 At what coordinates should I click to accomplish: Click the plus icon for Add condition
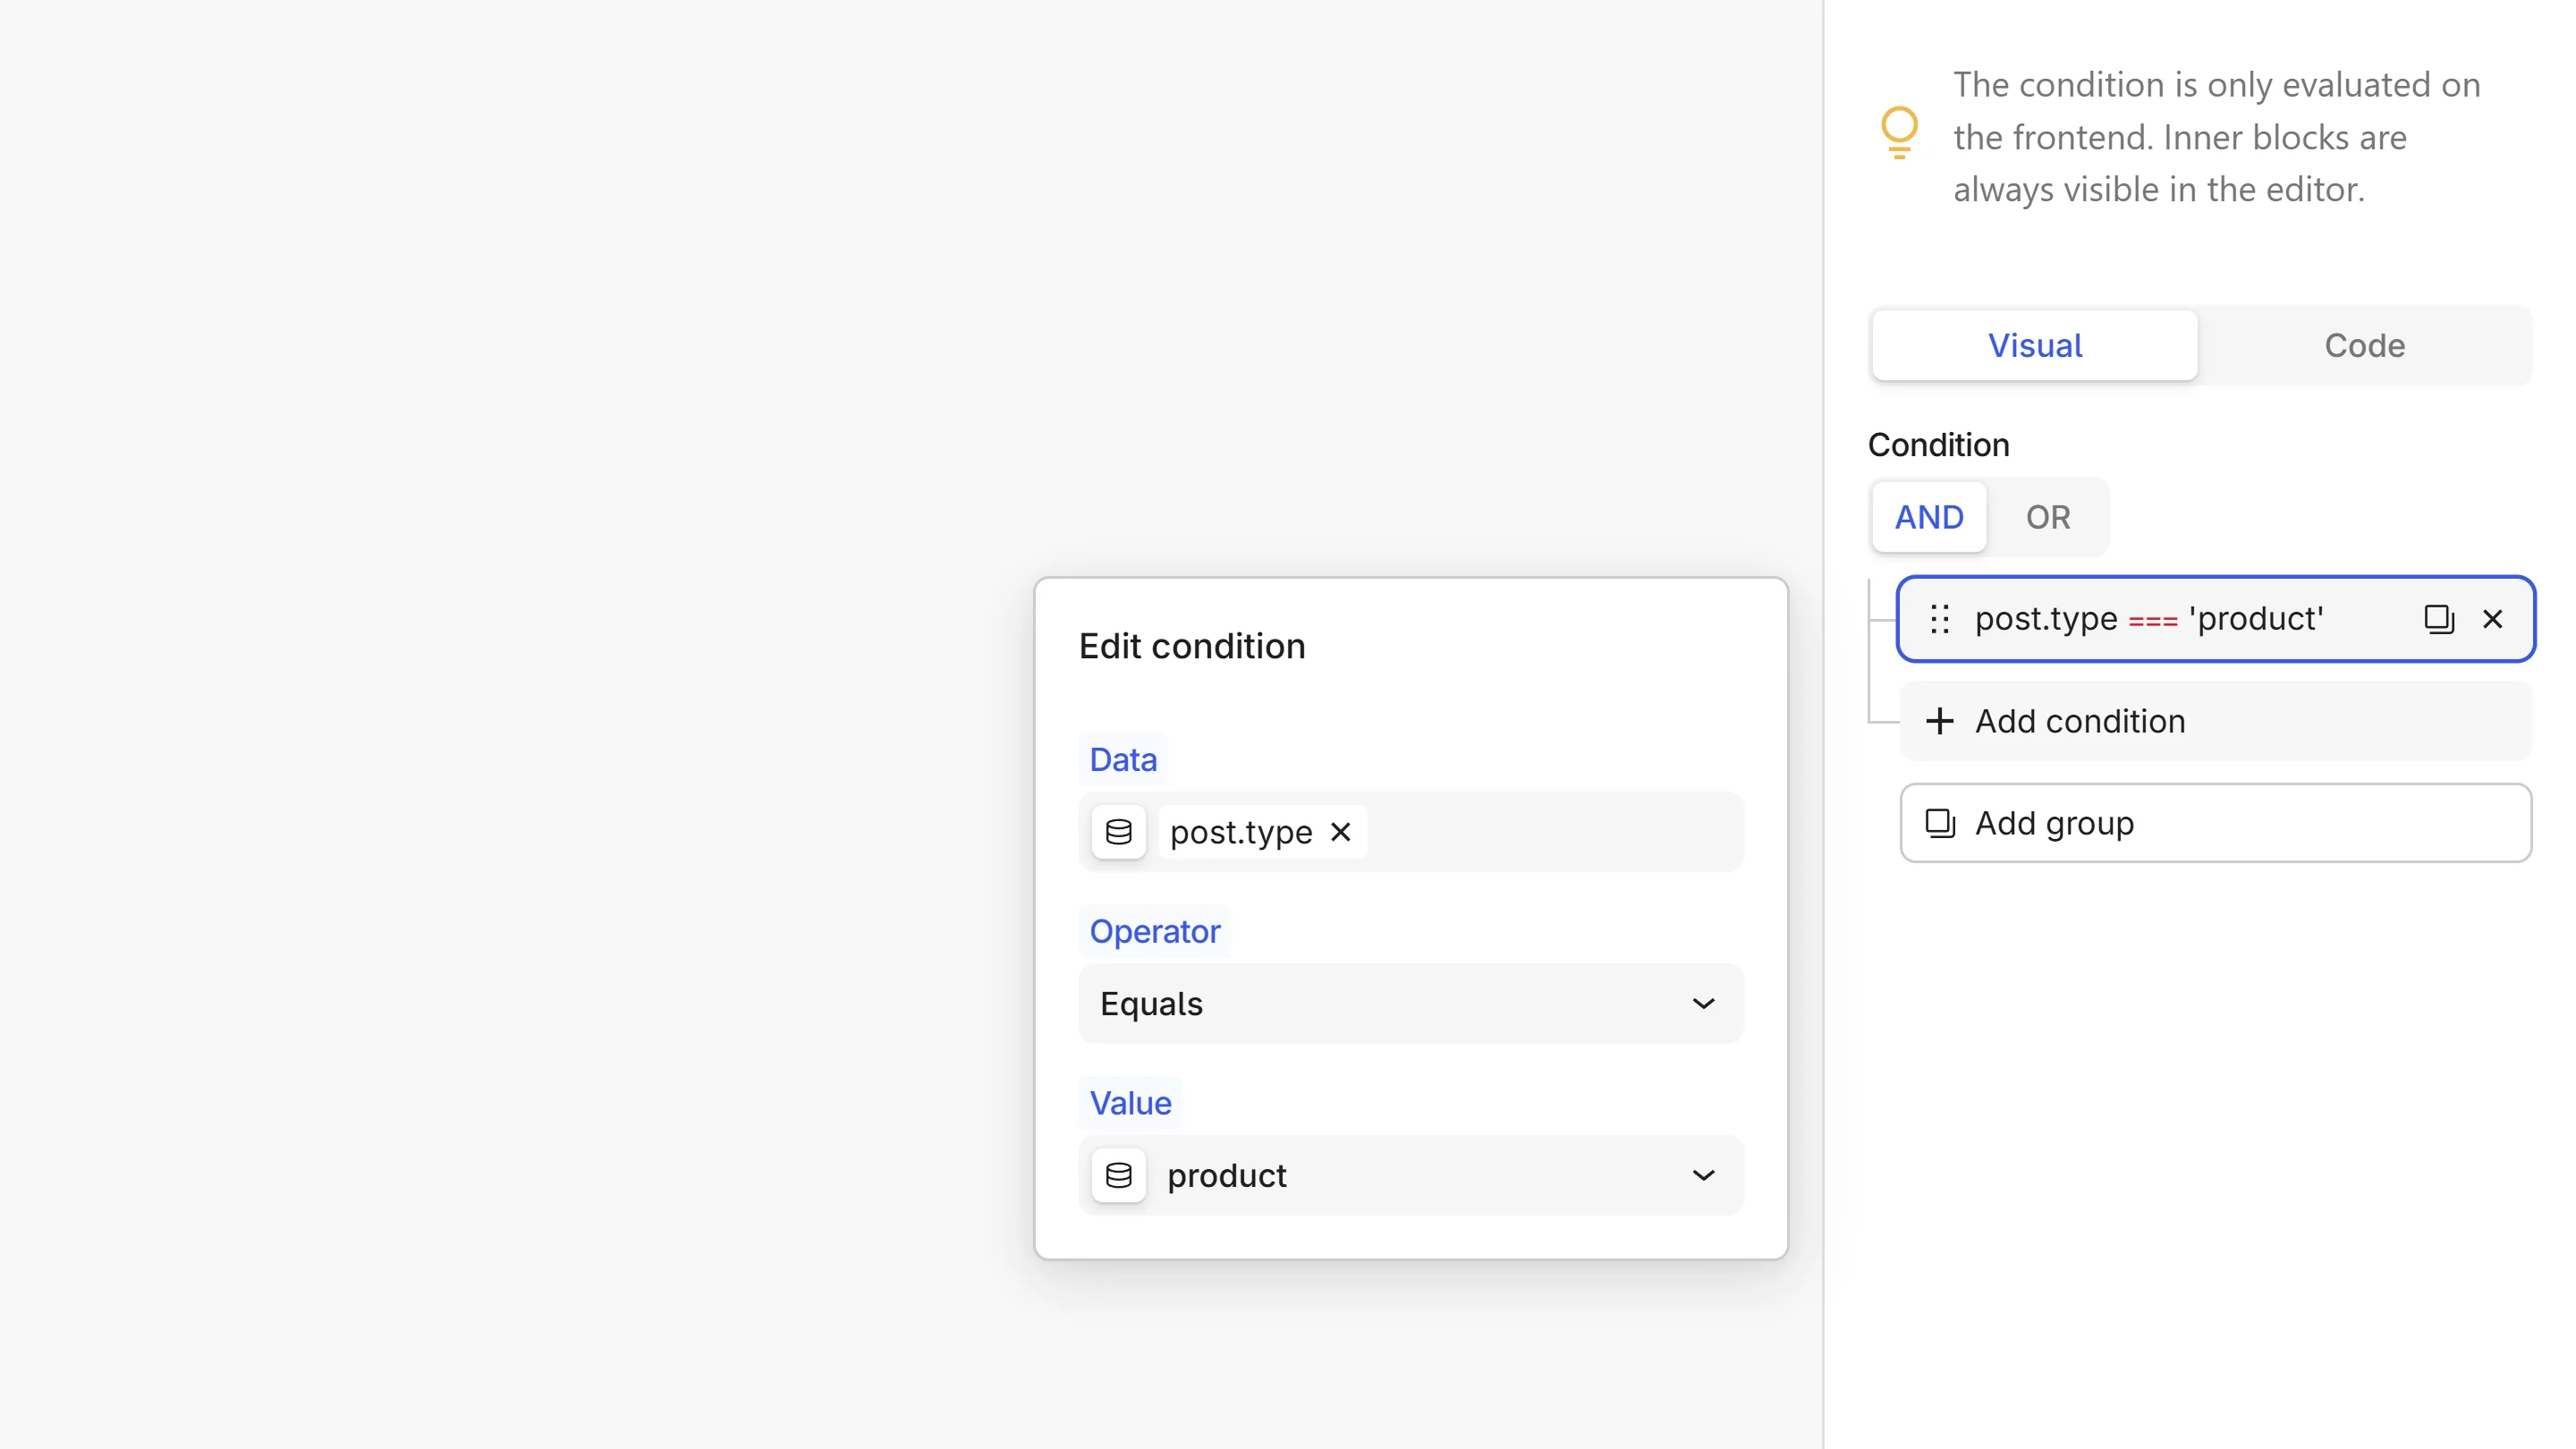point(1940,721)
